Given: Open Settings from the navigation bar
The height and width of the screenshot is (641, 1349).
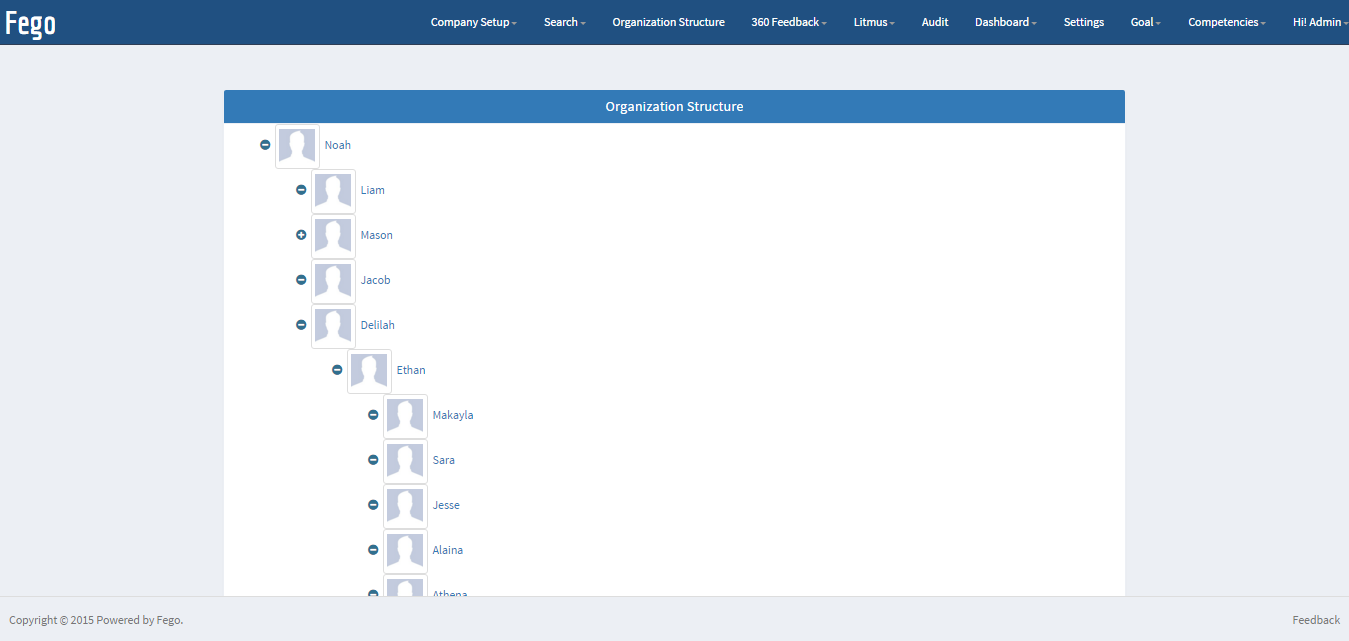Looking at the screenshot, I should [x=1084, y=22].
